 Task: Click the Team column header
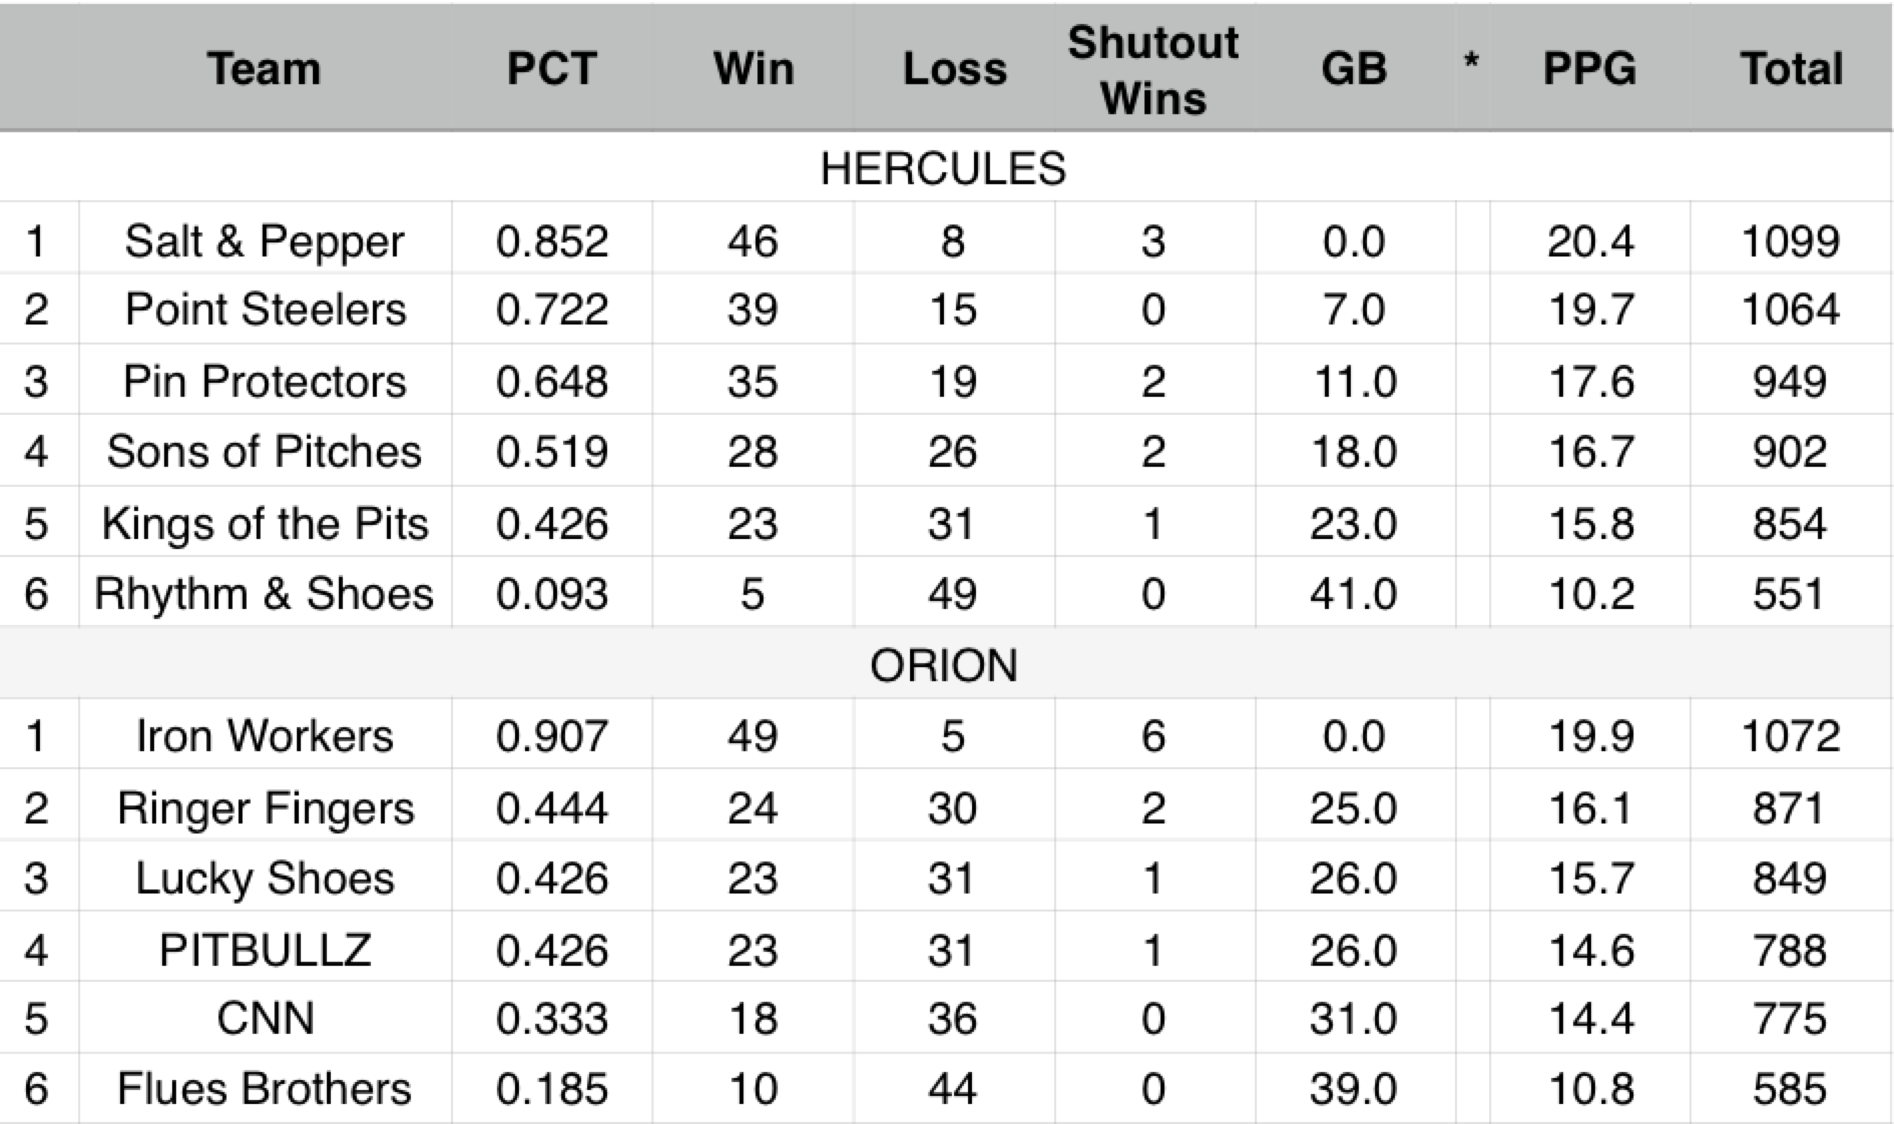pos(264,69)
